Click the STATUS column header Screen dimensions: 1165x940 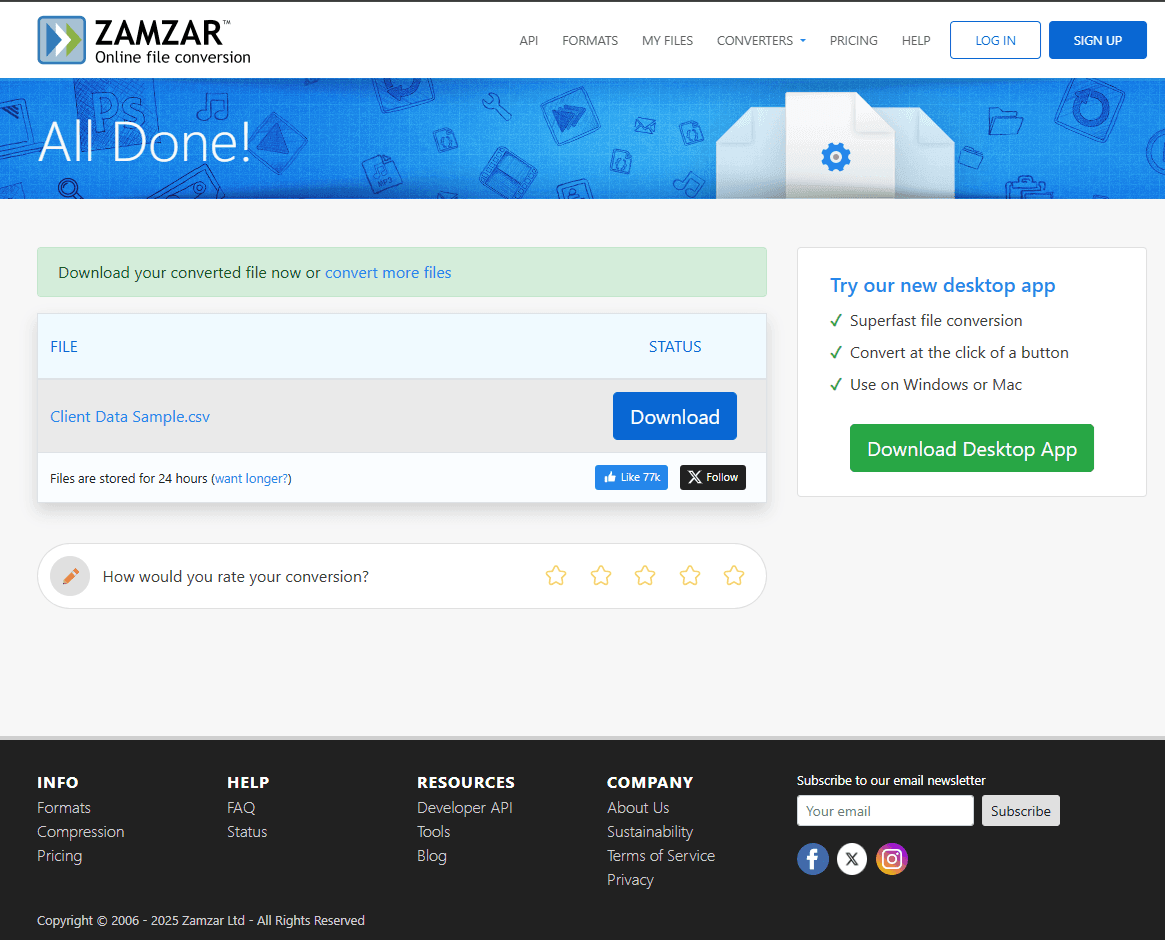(x=675, y=346)
